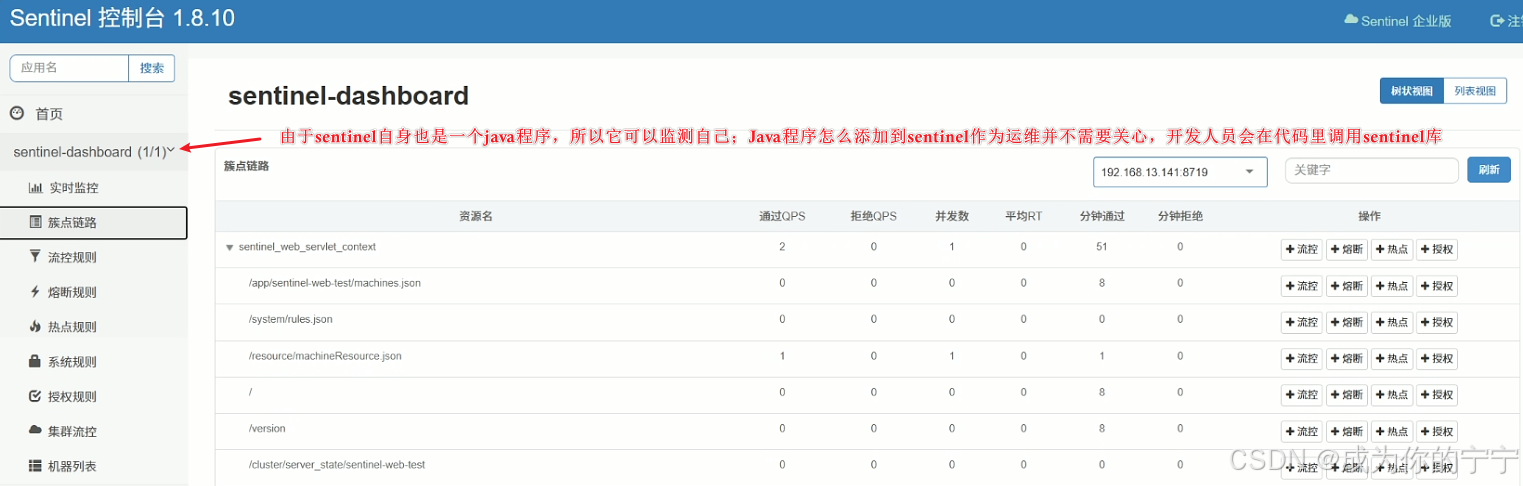Open 集群流控 in the sidebar
1523x486 pixels.
click(x=73, y=431)
